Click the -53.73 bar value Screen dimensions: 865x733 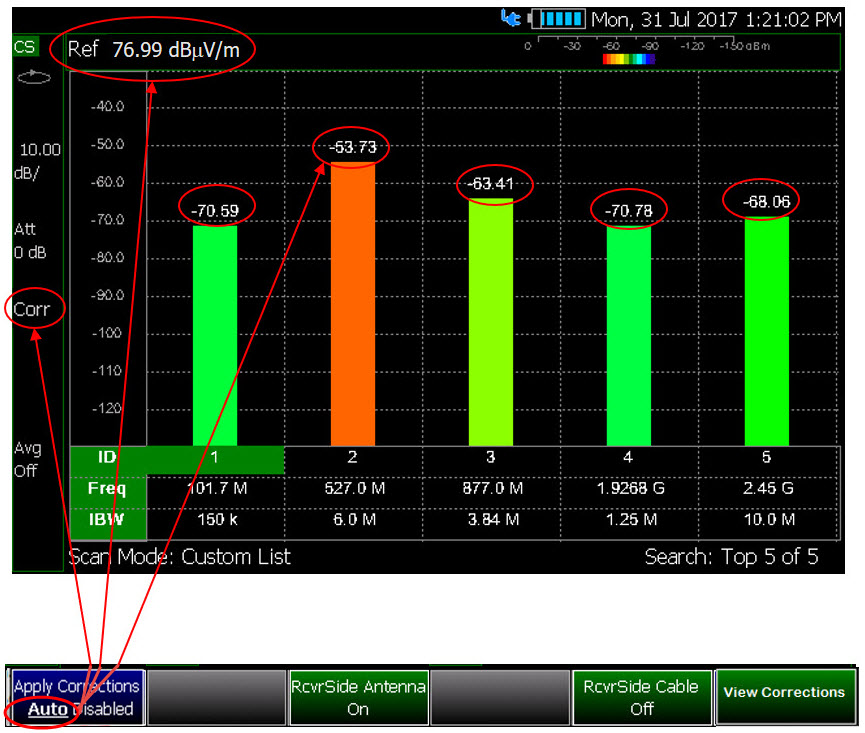tap(353, 147)
